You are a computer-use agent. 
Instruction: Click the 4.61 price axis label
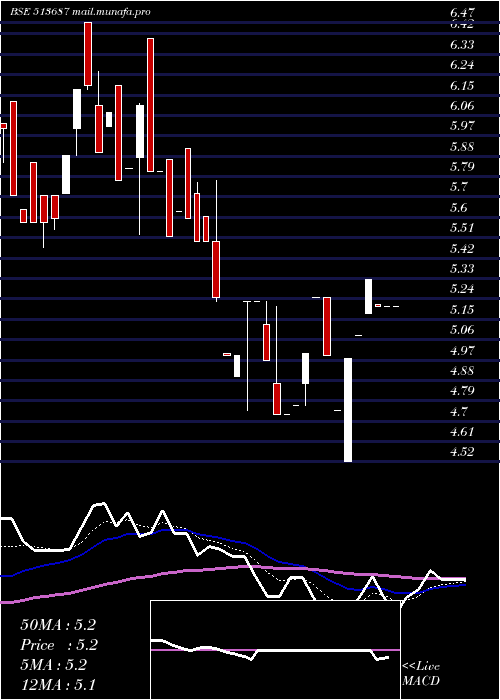[462, 432]
